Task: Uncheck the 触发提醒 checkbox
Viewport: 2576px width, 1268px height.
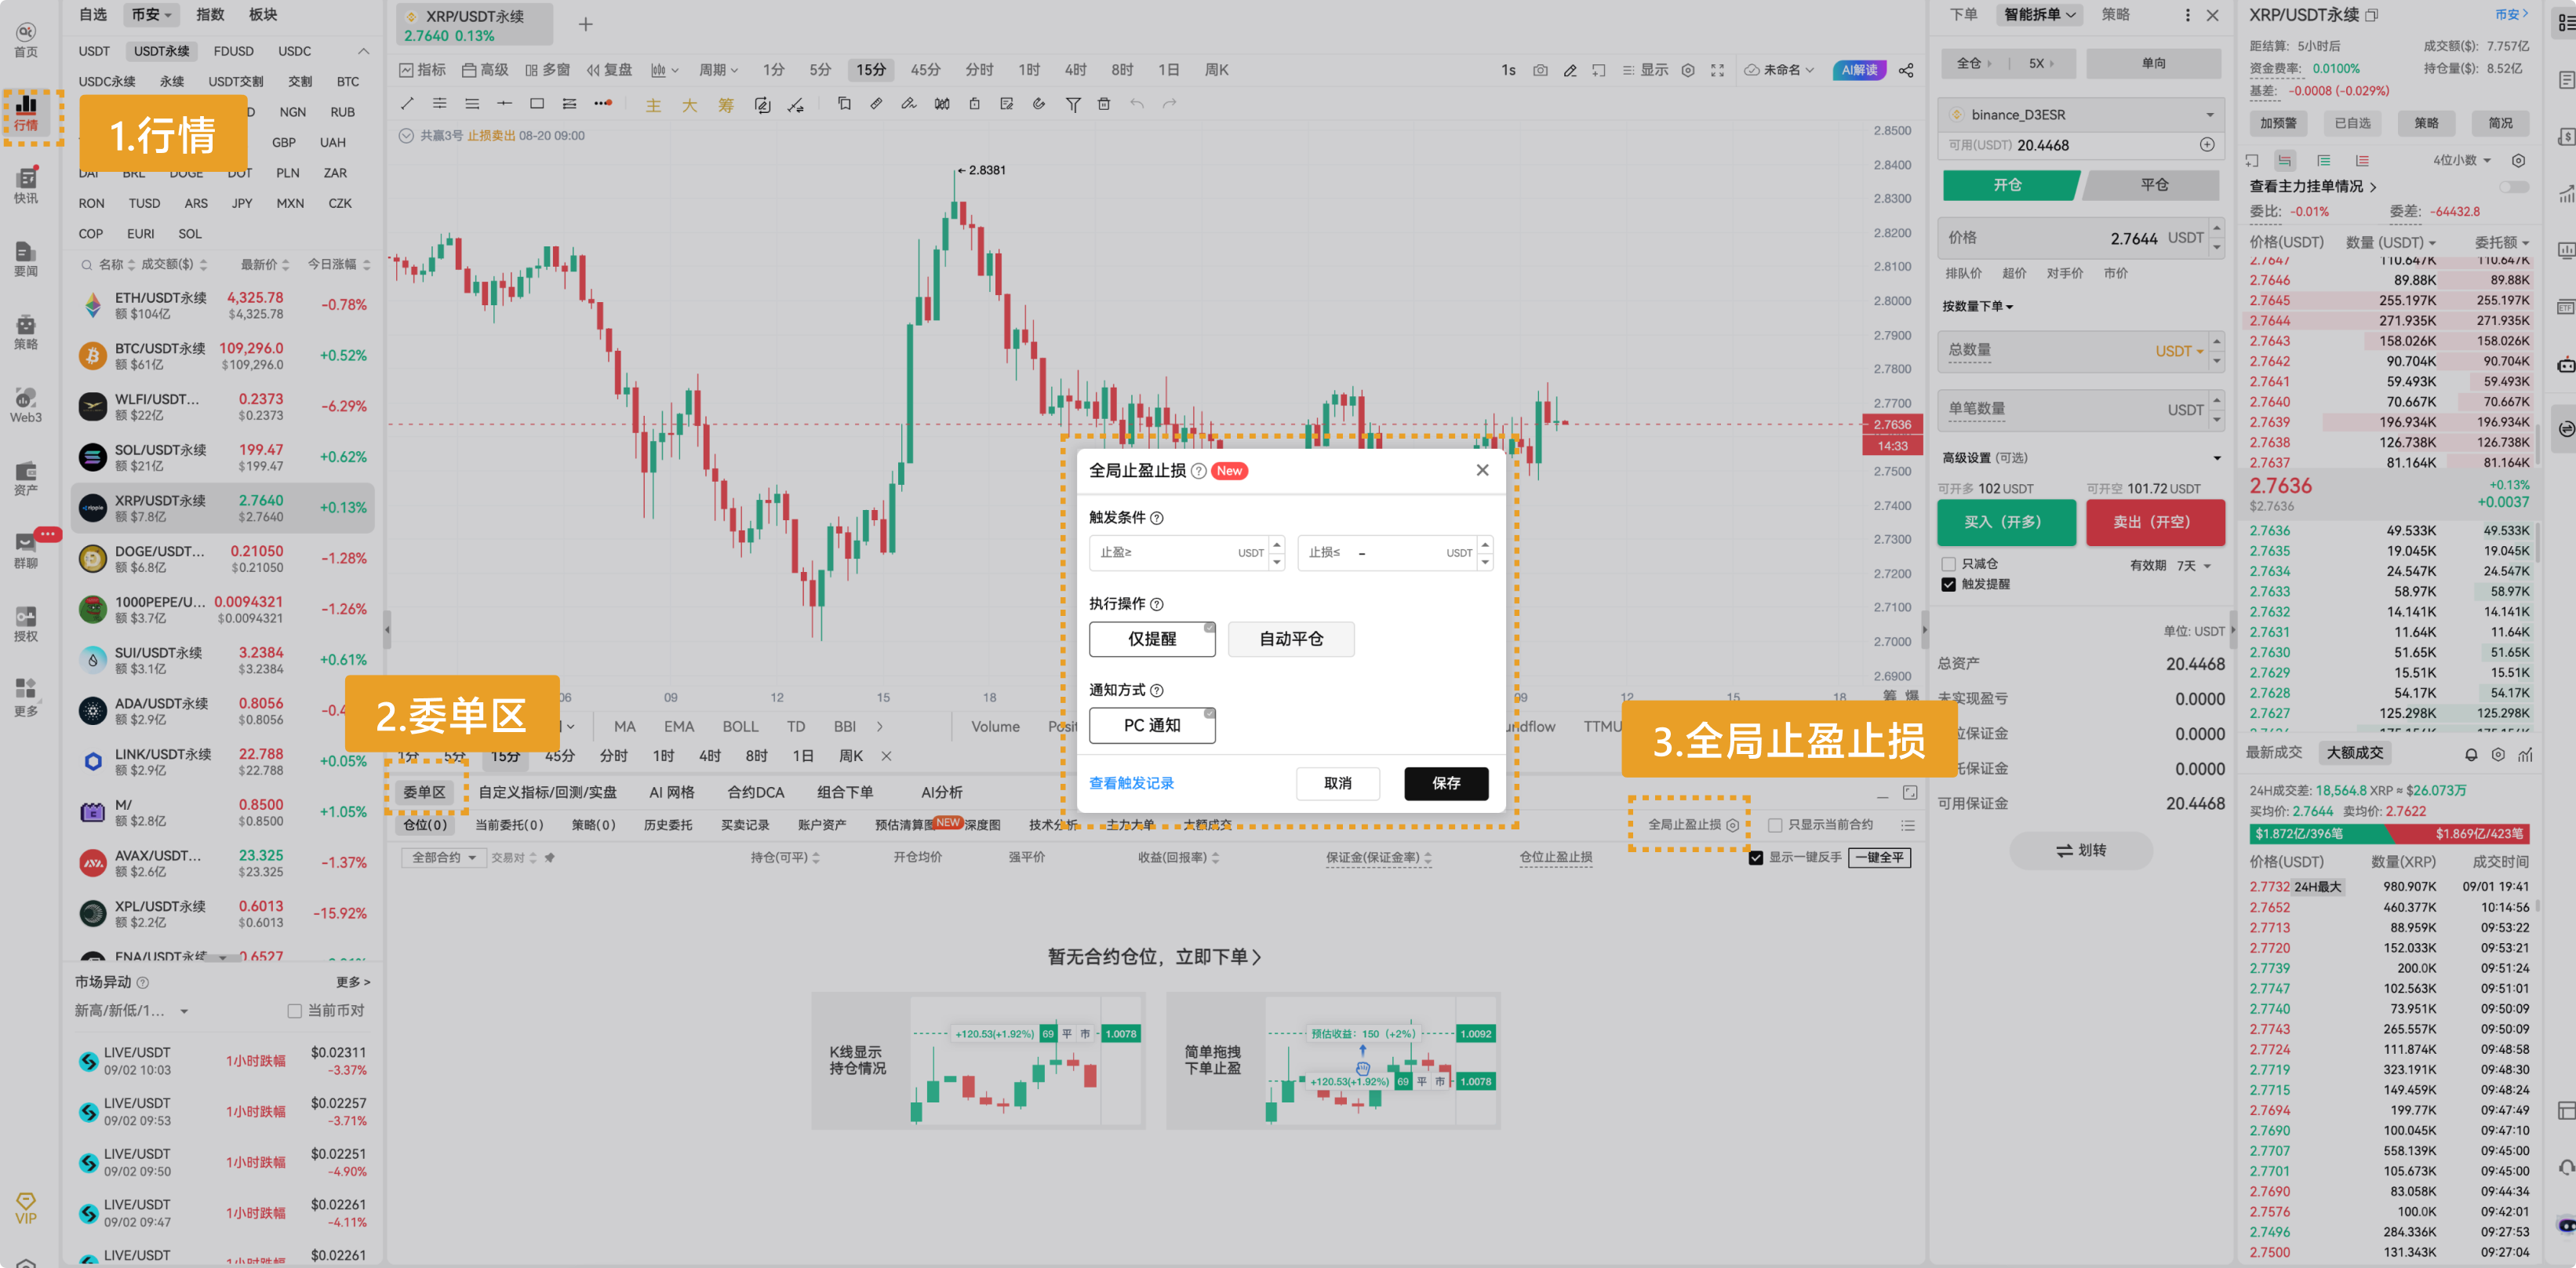Action: click(x=1948, y=584)
